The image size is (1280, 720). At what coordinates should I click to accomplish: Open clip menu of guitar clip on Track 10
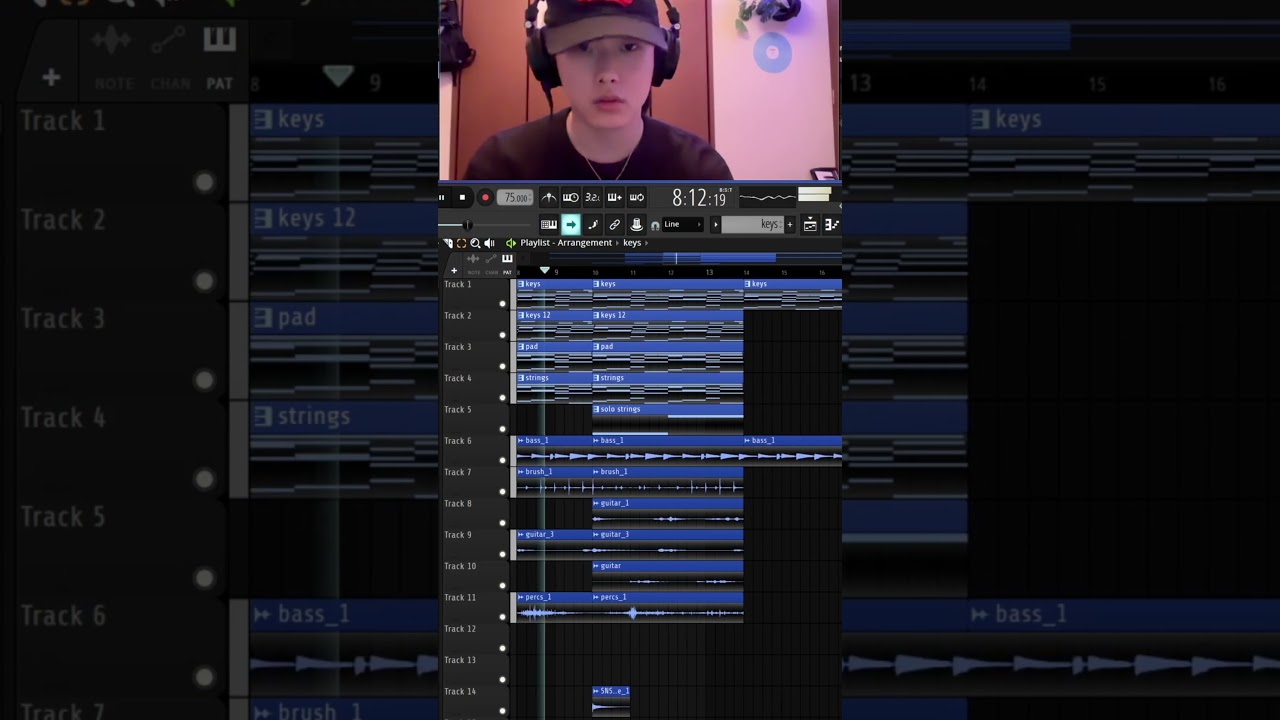(x=597, y=566)
